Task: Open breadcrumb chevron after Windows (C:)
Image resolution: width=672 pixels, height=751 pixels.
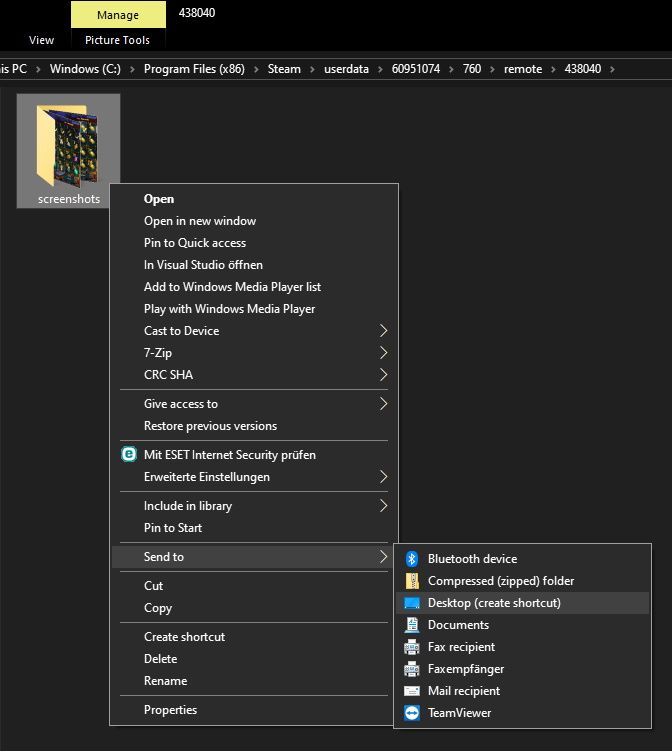Action: click(x=132, y=69)
